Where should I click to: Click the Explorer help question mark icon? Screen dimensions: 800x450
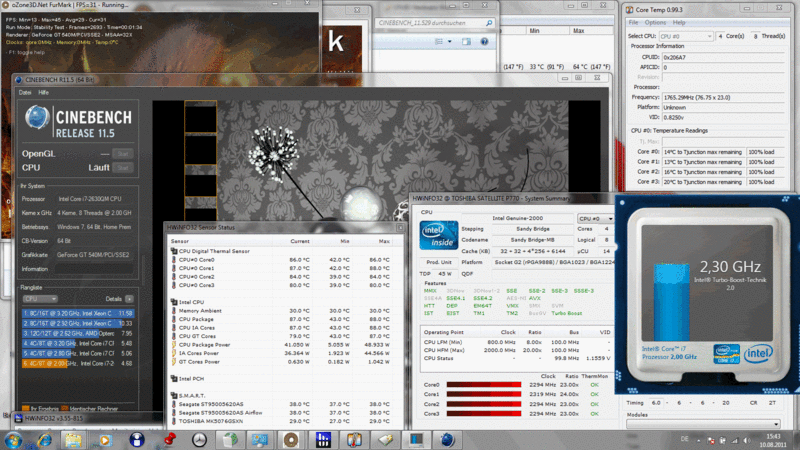point(484,41)
